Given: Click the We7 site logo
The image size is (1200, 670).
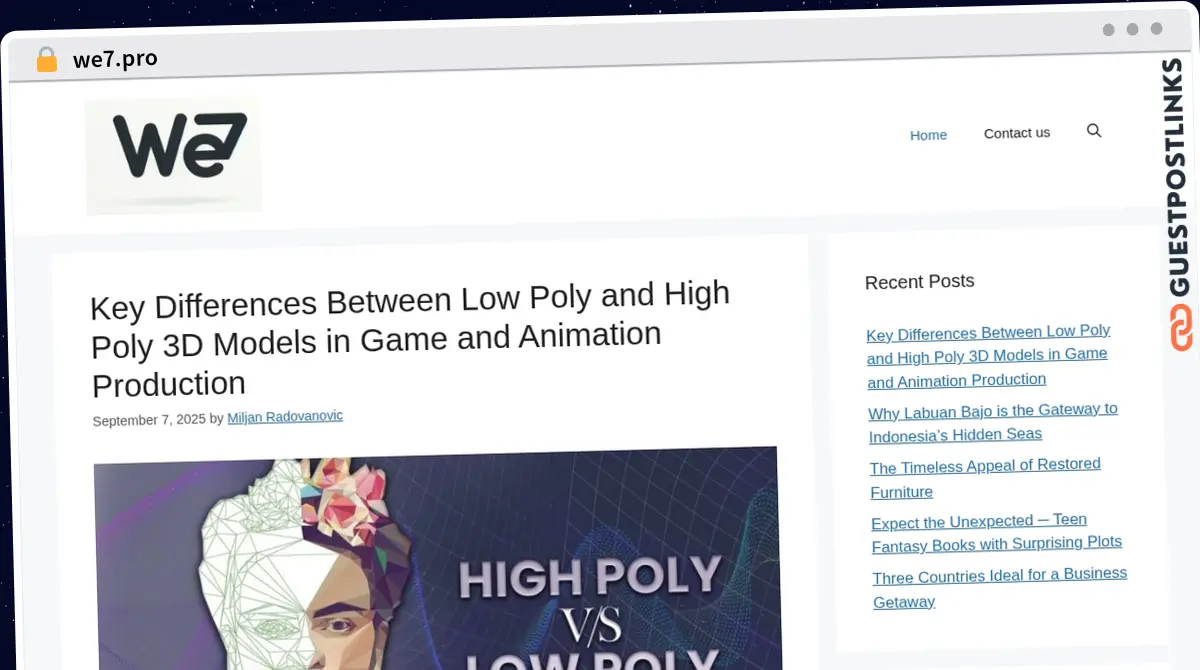Looking at the screenshot, I should pos(173,155).
